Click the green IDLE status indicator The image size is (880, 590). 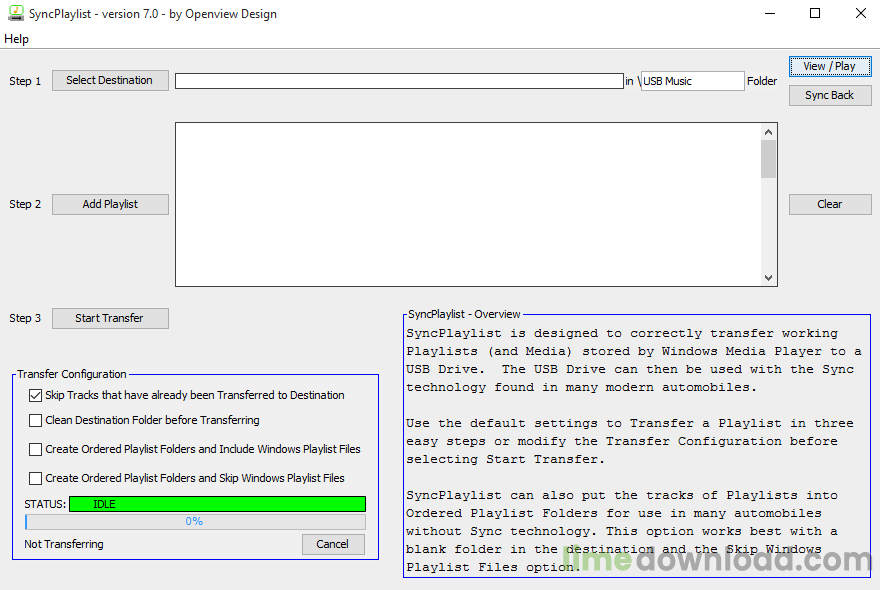click(x=217, y=504)
